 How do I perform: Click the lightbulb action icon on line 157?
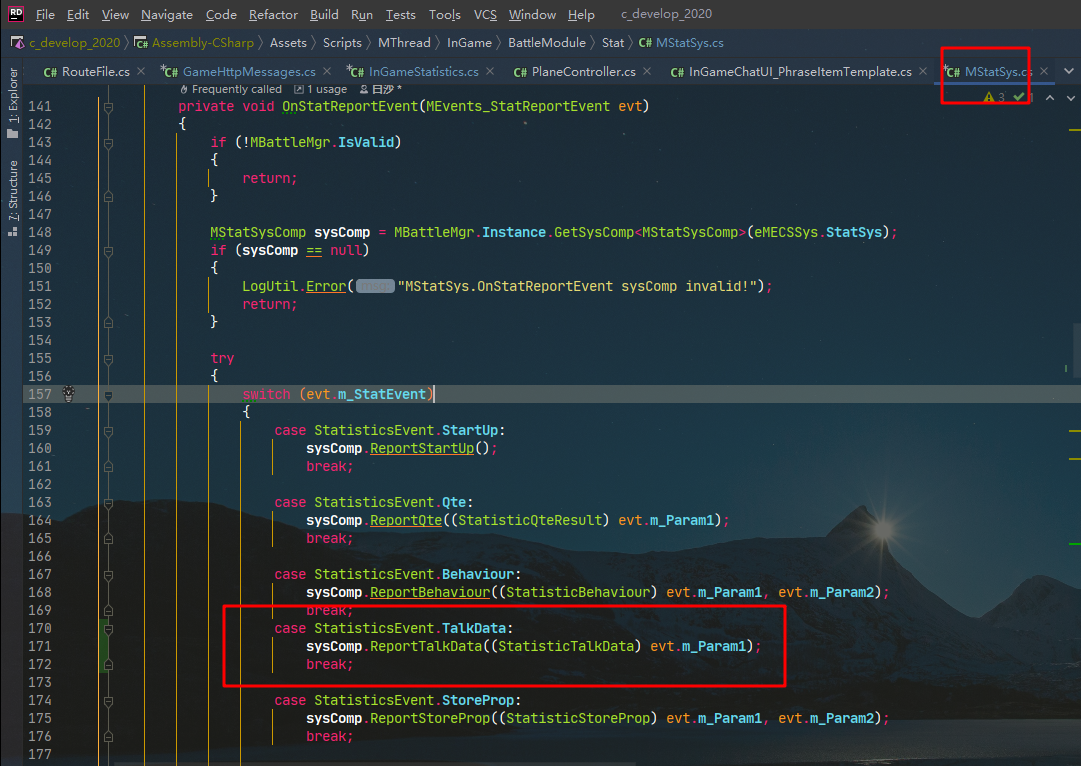68,393
